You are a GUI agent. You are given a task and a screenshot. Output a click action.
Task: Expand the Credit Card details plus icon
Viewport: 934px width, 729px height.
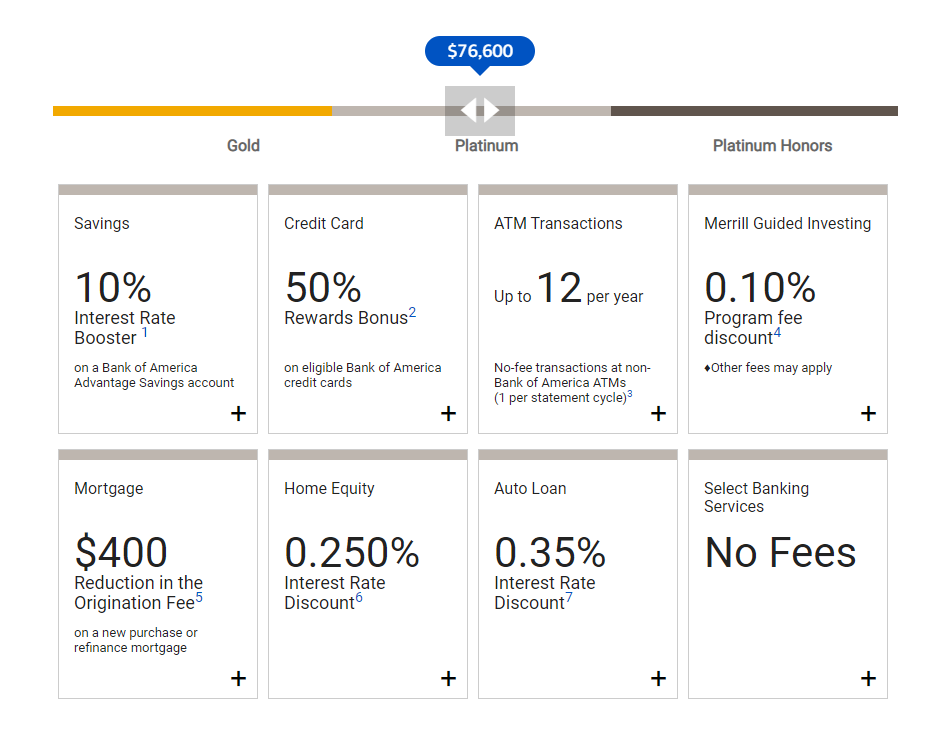click(x=449, y=413)
